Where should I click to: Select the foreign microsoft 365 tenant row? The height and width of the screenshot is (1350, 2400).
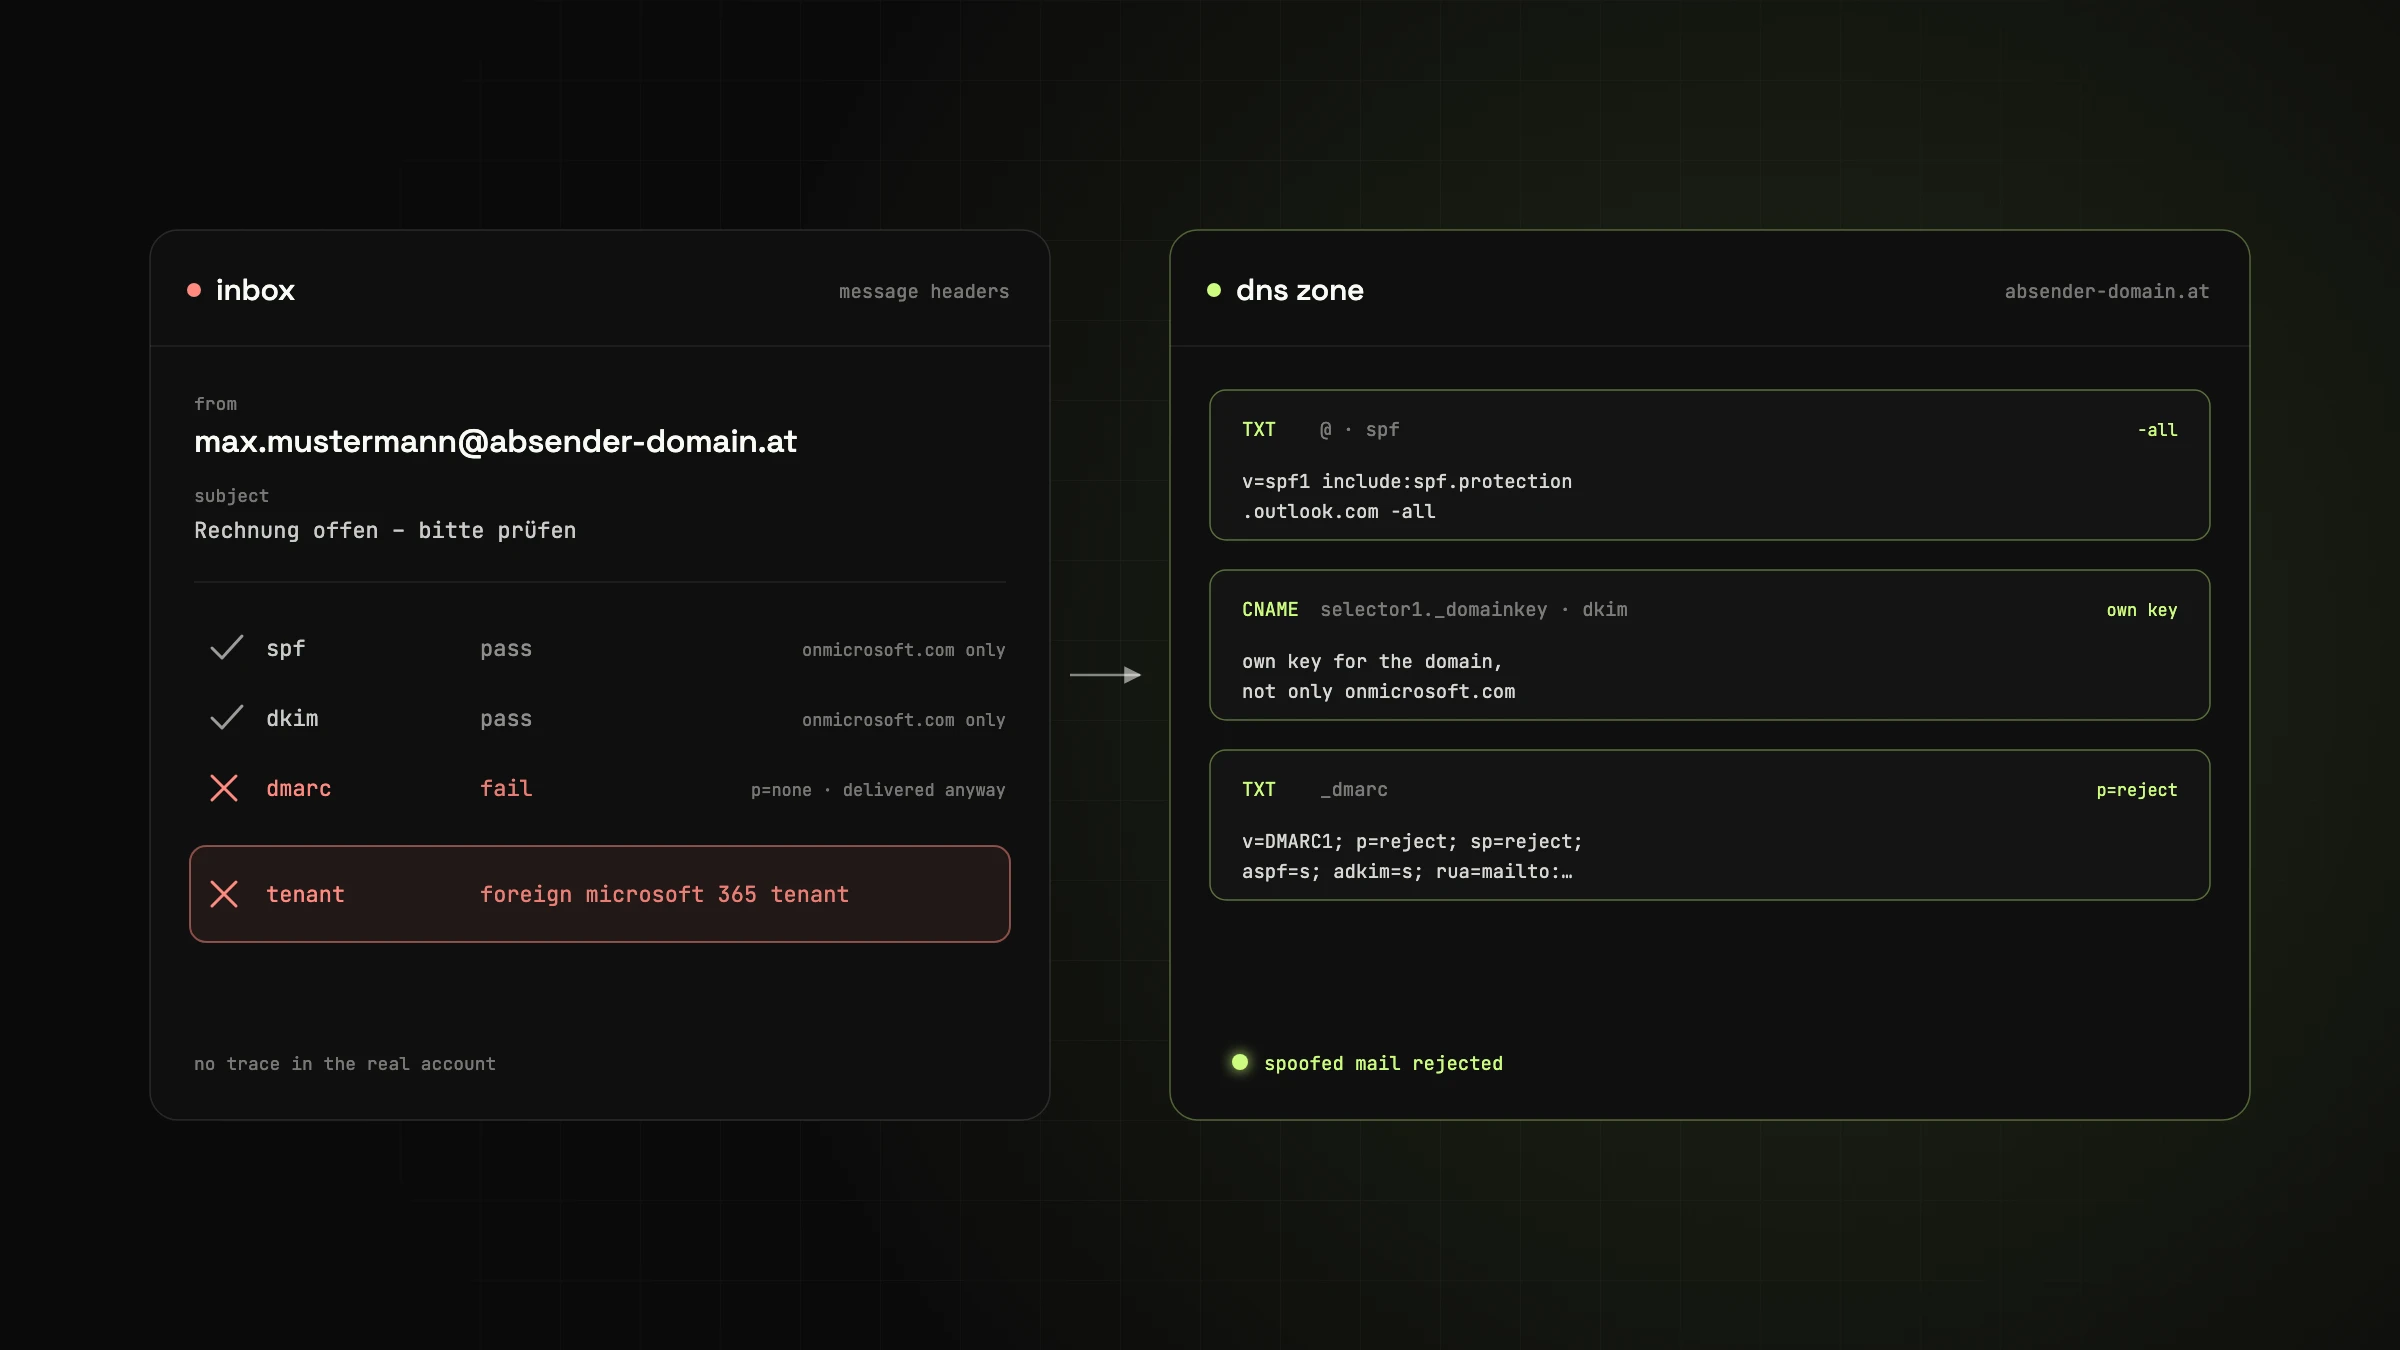pos(600,894)
